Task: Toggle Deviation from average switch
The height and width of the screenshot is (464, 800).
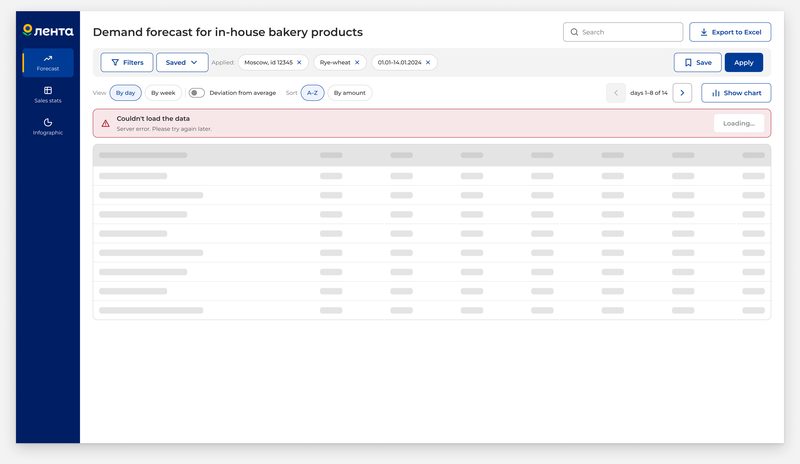Action: click(x=196, y=93)
